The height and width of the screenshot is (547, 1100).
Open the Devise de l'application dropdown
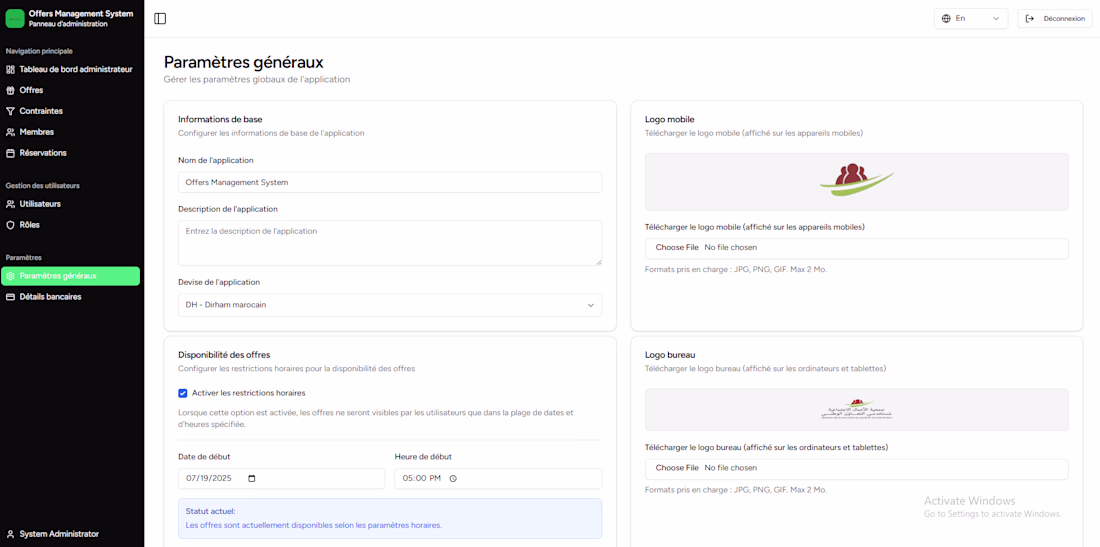coord(390,305)
